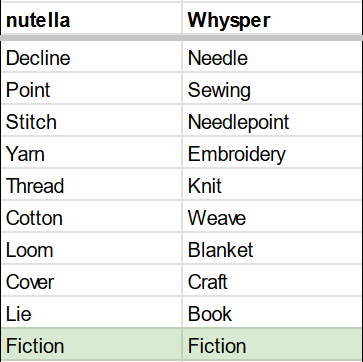Select the Weave cell
This screenshot has height=362, width=363.
273,216
